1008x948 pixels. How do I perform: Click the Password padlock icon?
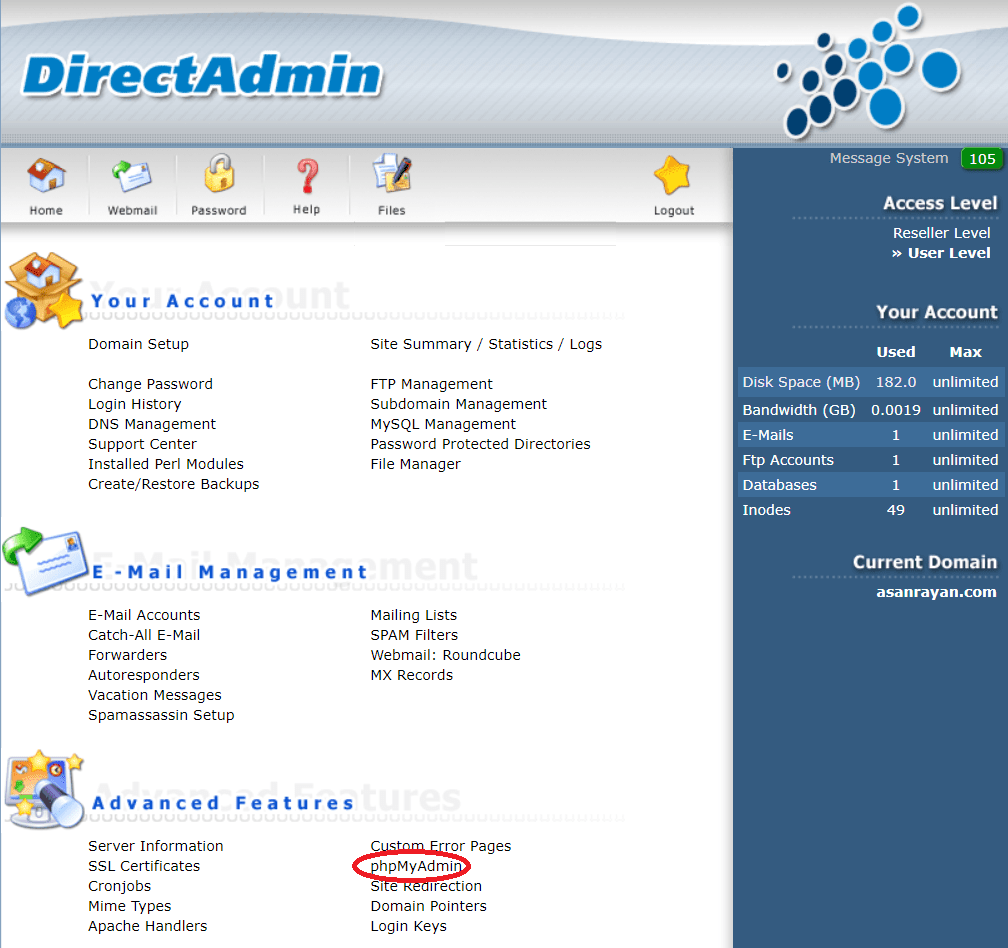(x=219, y=174)
